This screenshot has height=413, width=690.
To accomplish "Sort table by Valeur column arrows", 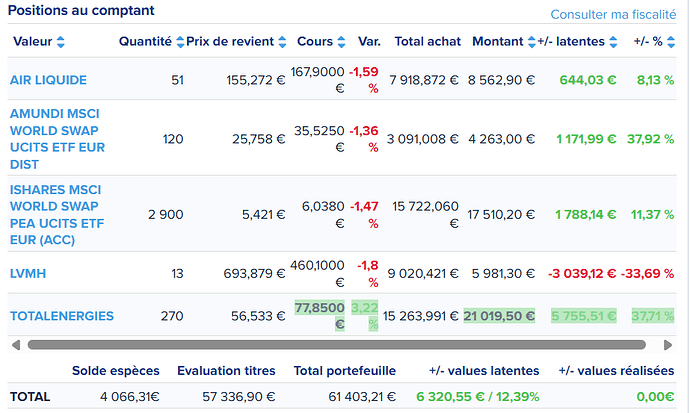I will [x=60, y=42].
